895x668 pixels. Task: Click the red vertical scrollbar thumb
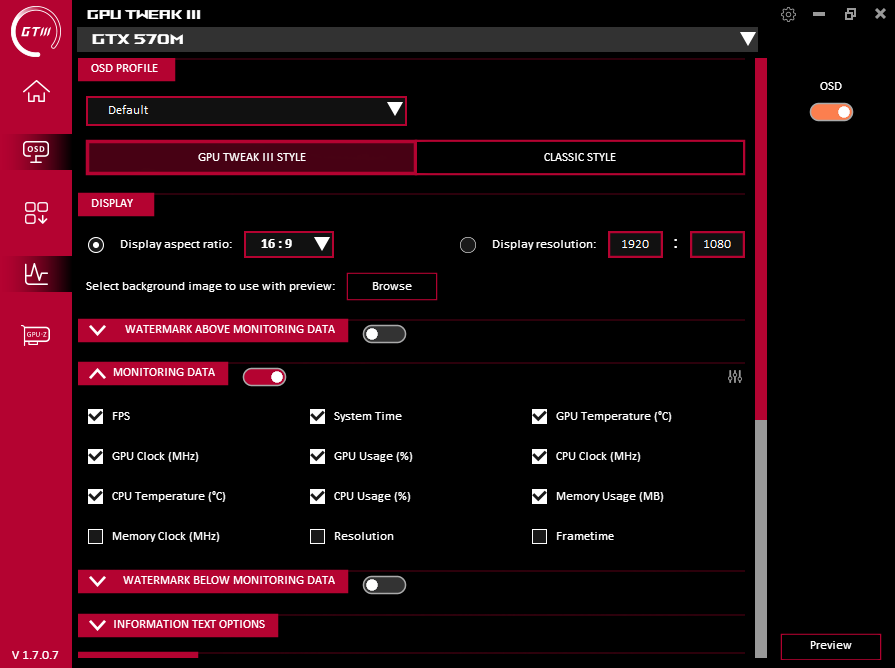click(x=761, y=239)
